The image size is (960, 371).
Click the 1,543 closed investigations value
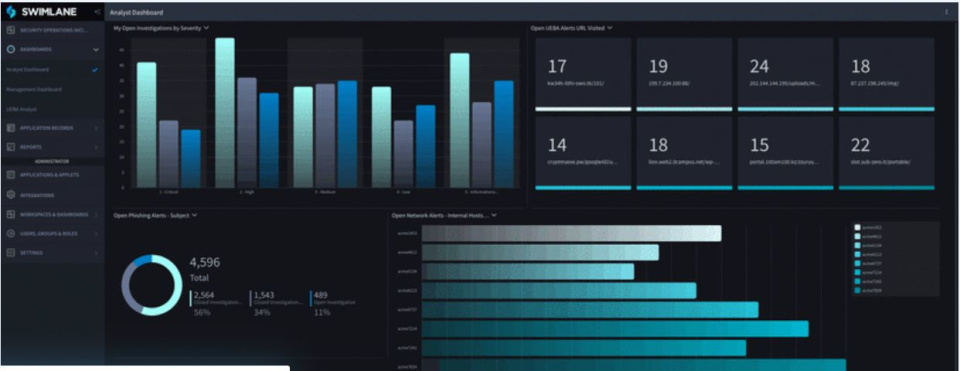pos(264,295)
